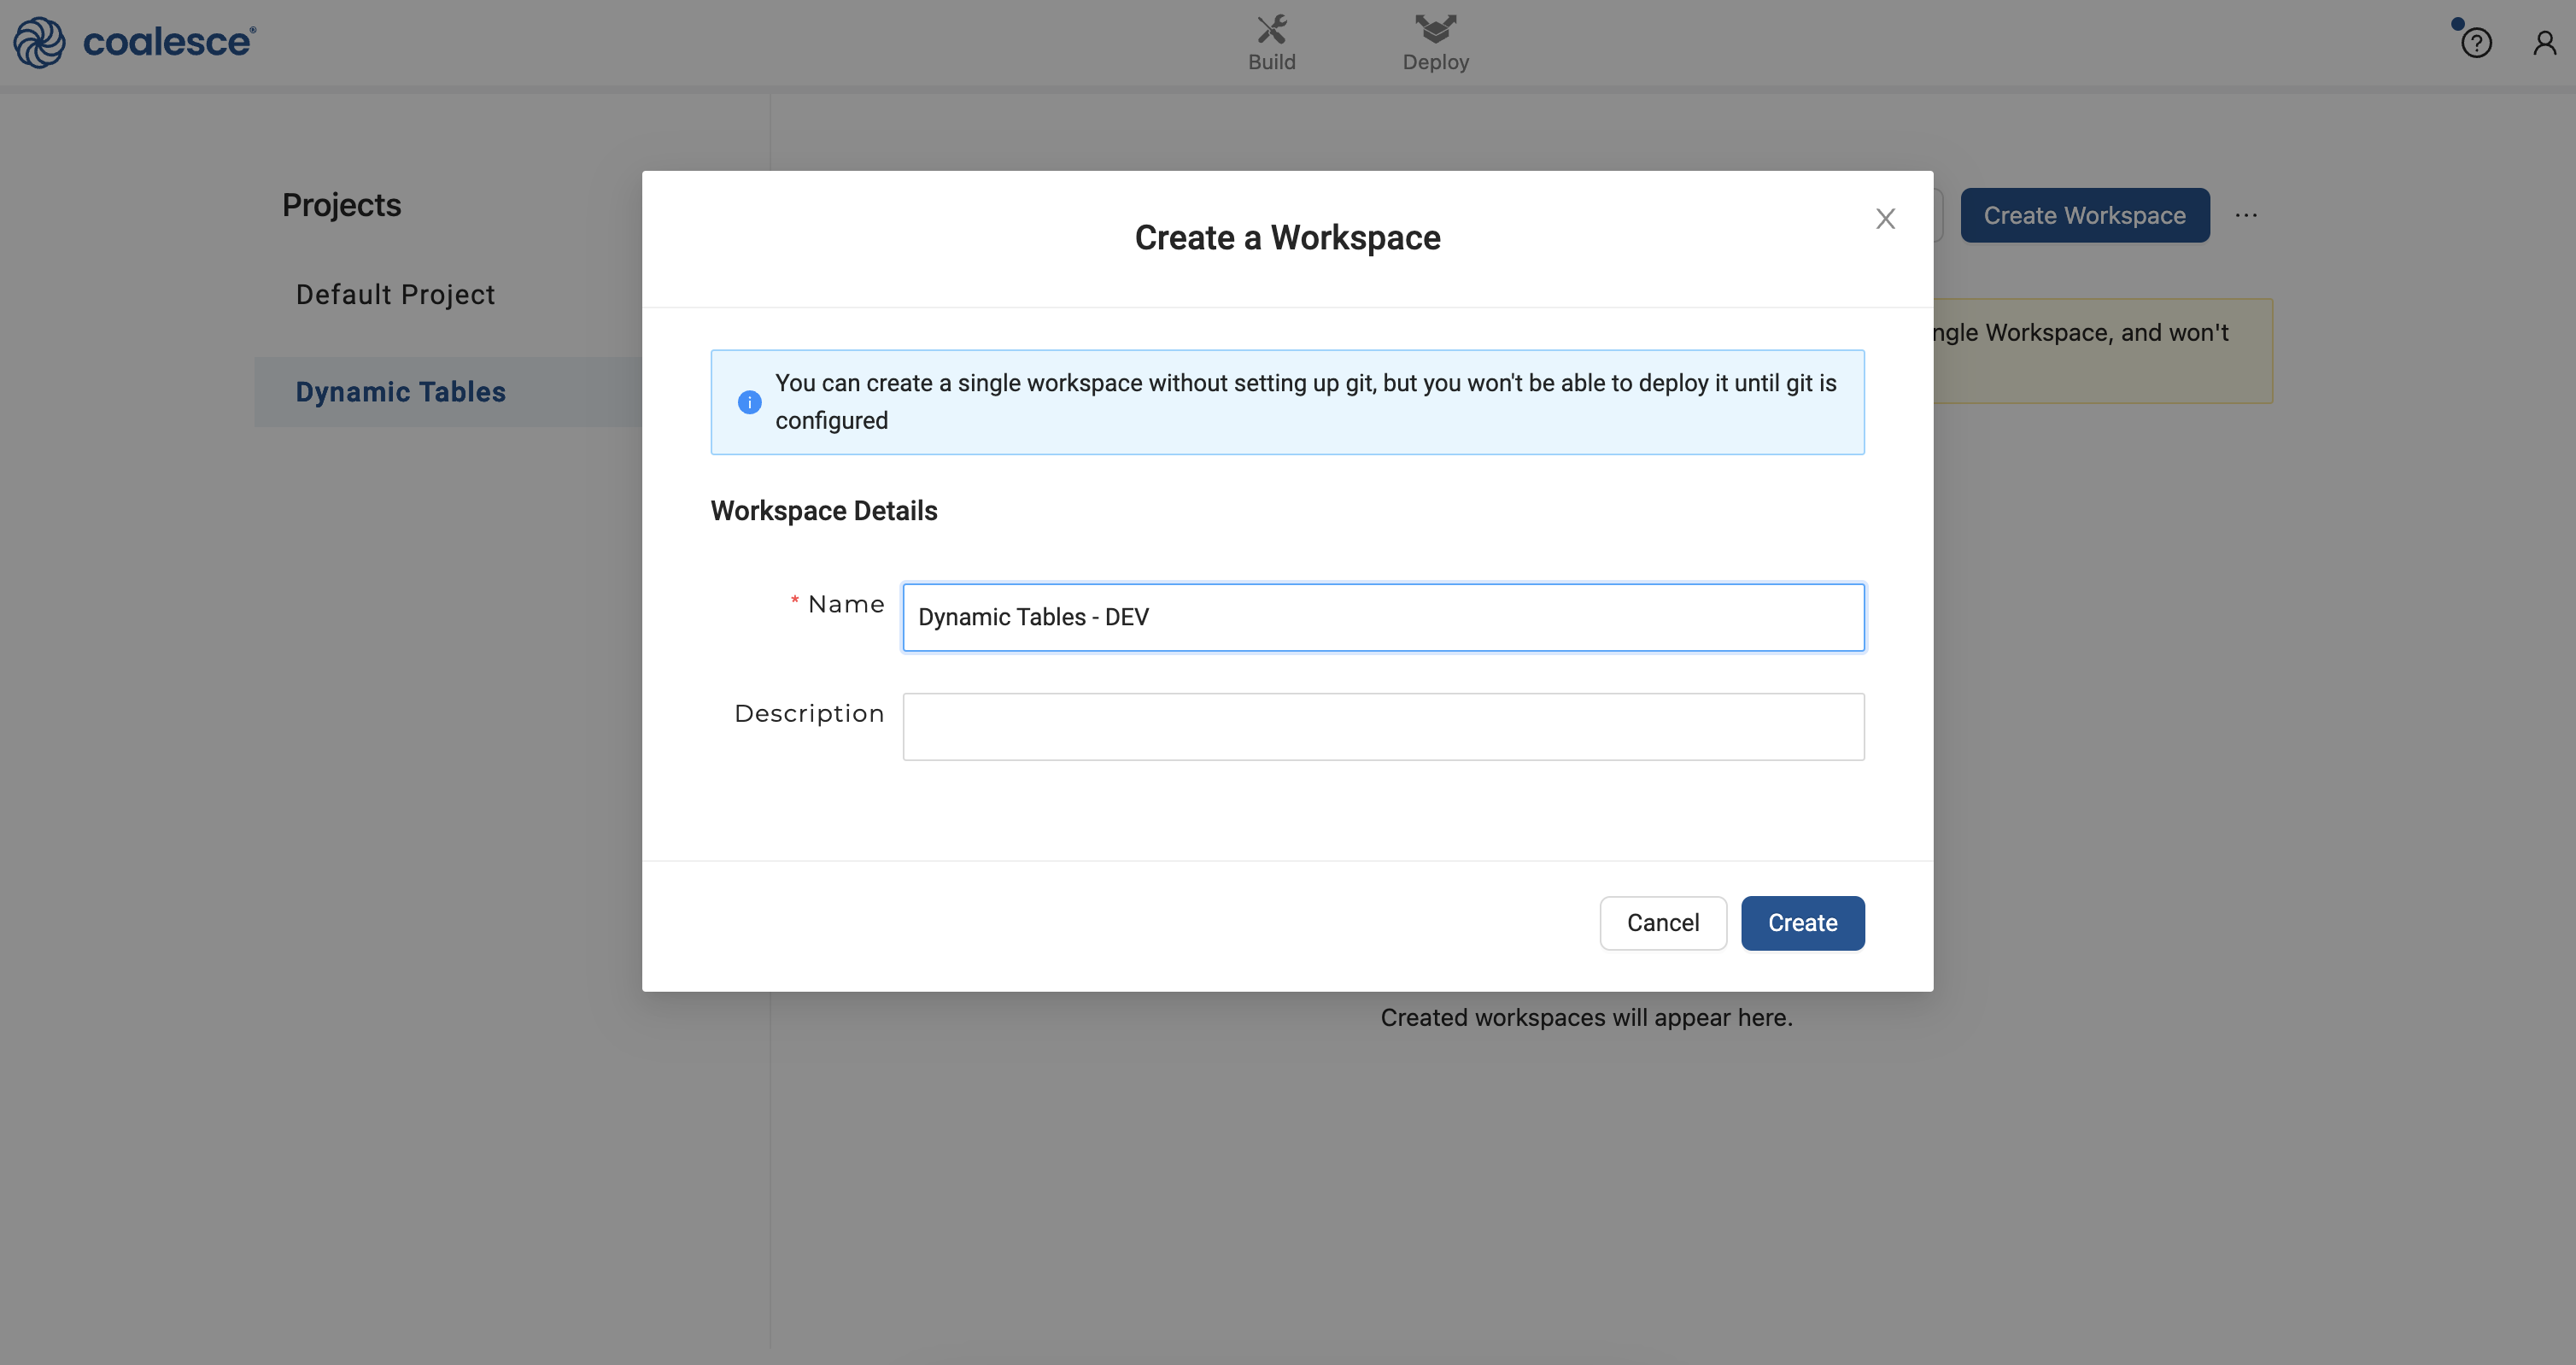This screenshot has height=1365, width=2576.
Task: Click the Build tab label
Action: coord(1271,62)
